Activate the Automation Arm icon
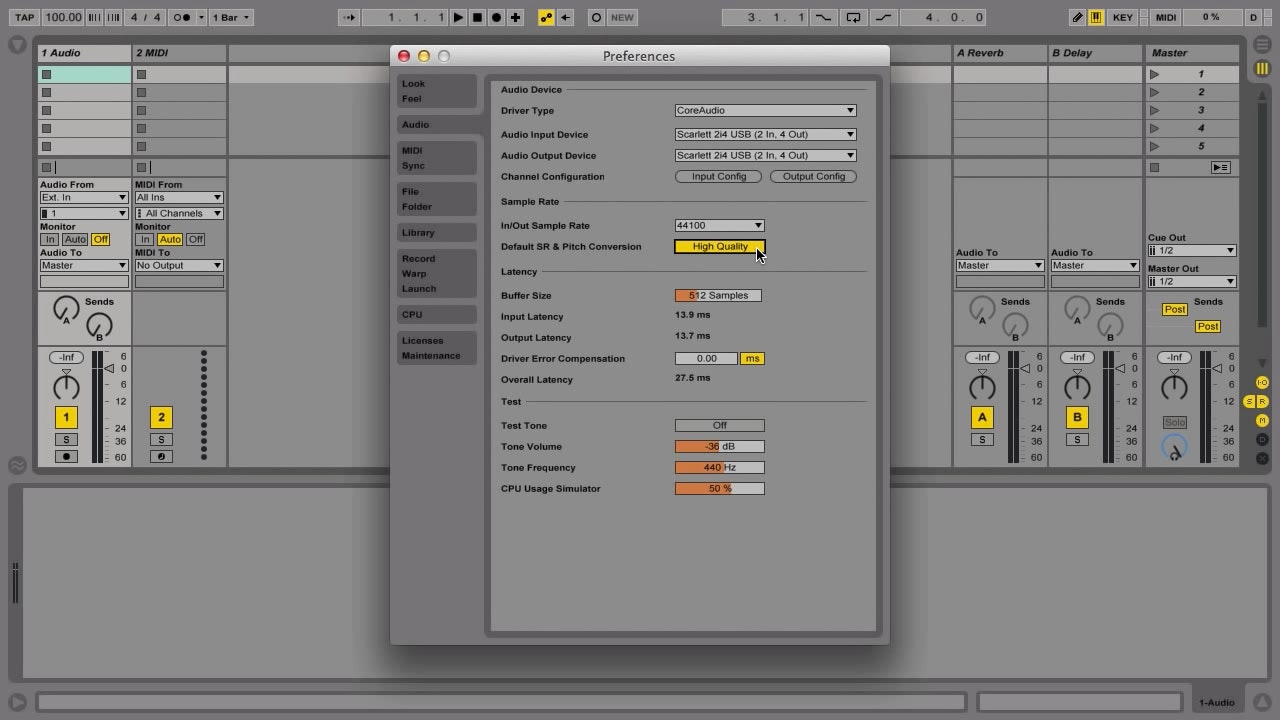The image size is (1280, 720). pyautogui.click(x=545, y=17)
